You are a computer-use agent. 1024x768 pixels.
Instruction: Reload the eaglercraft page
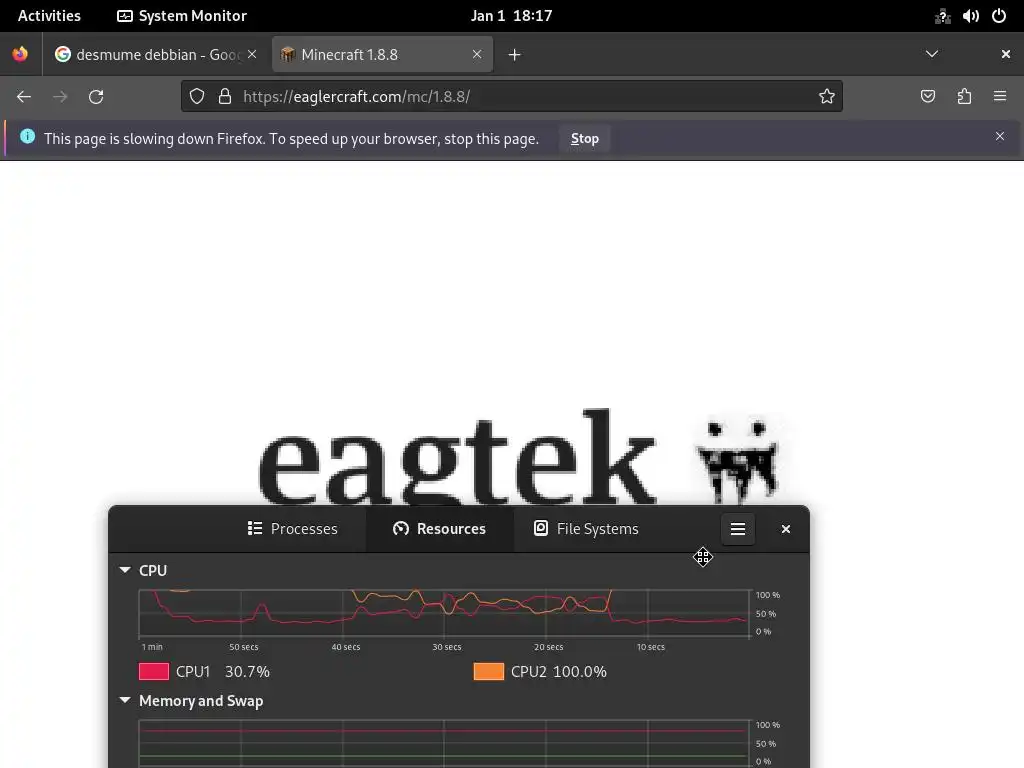click(x=96, y=97)
